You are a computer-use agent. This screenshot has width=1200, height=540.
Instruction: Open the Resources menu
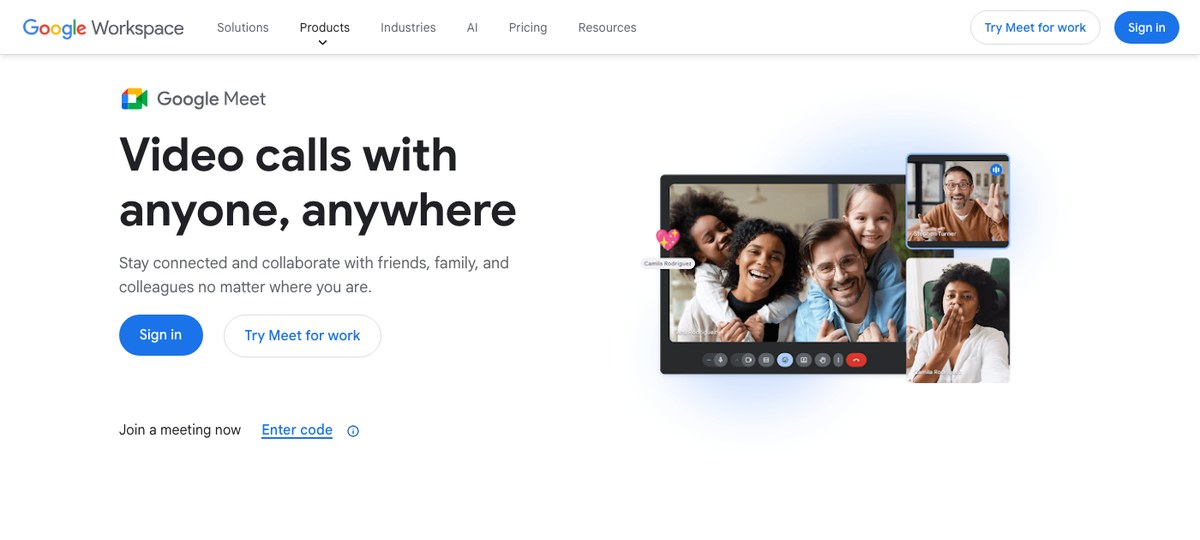[607, 28]
